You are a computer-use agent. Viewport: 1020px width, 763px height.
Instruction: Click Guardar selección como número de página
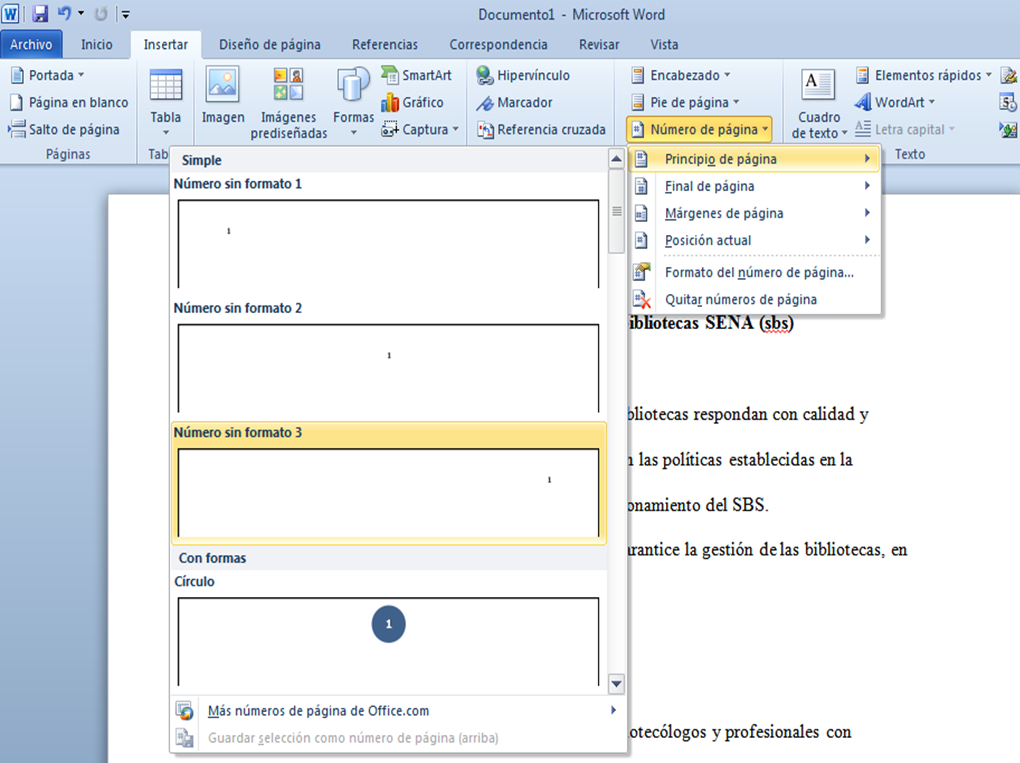(398, 738)
